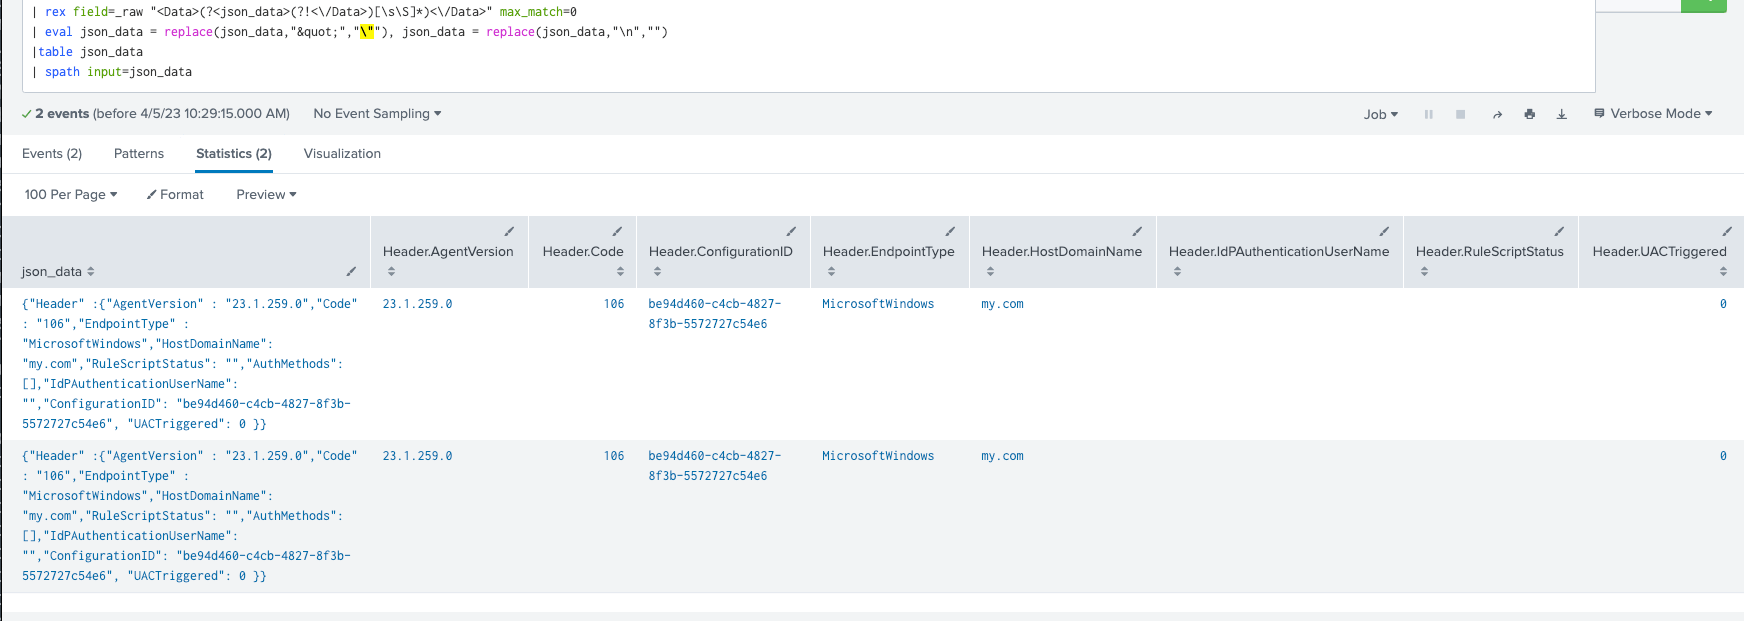
Task: Edit the json_data column format
Action: [x=351, y=271]
